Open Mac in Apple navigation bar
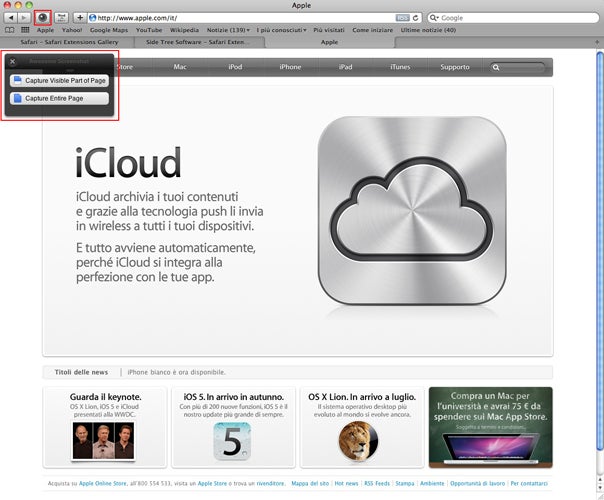 point(180,67)
